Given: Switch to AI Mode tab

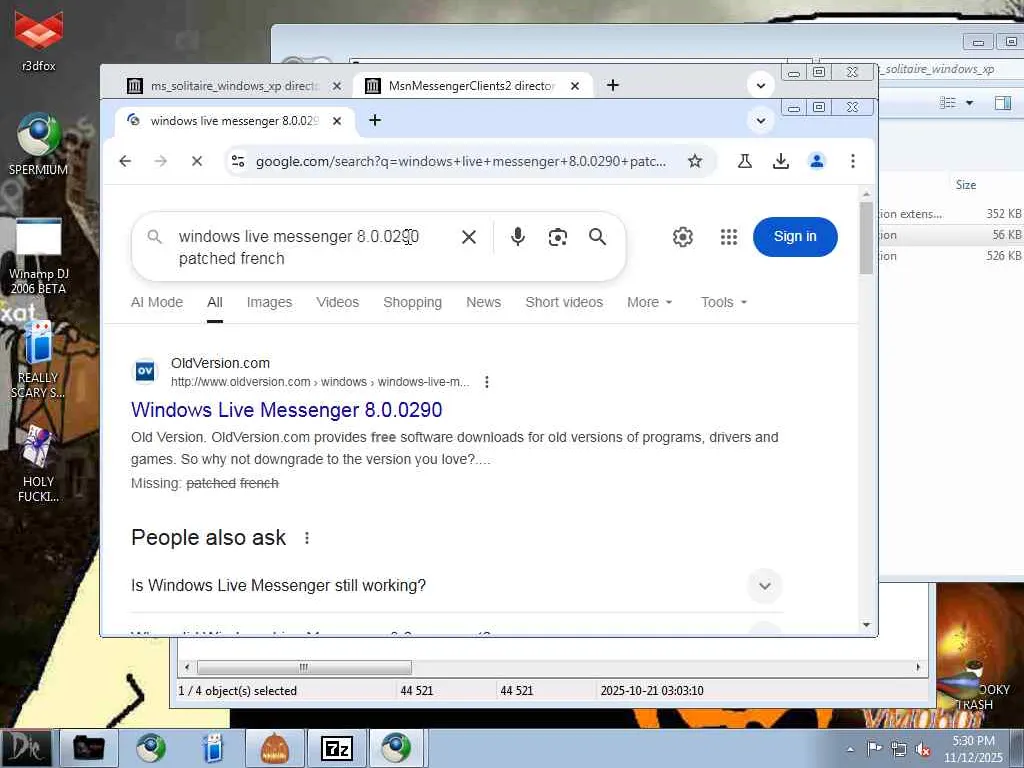Looking at the screenshot, I should [x=157, y=302].
